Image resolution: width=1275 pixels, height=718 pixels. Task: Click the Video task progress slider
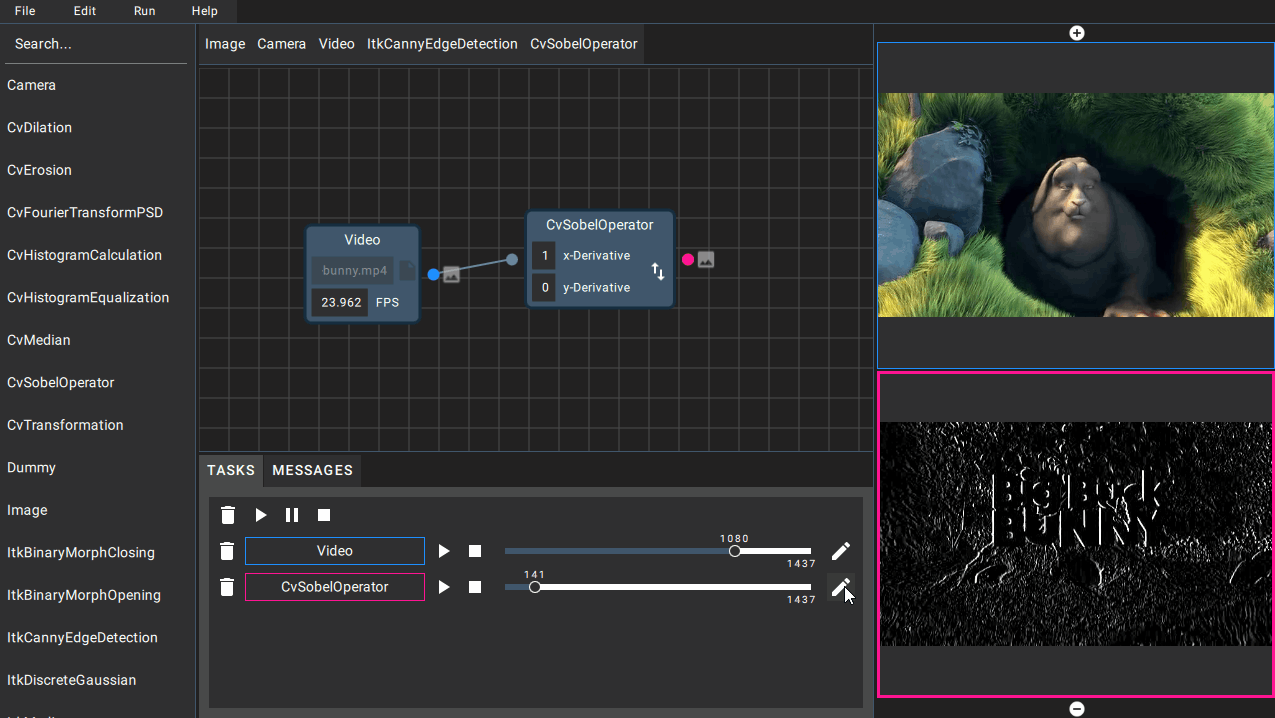[658, 551]
